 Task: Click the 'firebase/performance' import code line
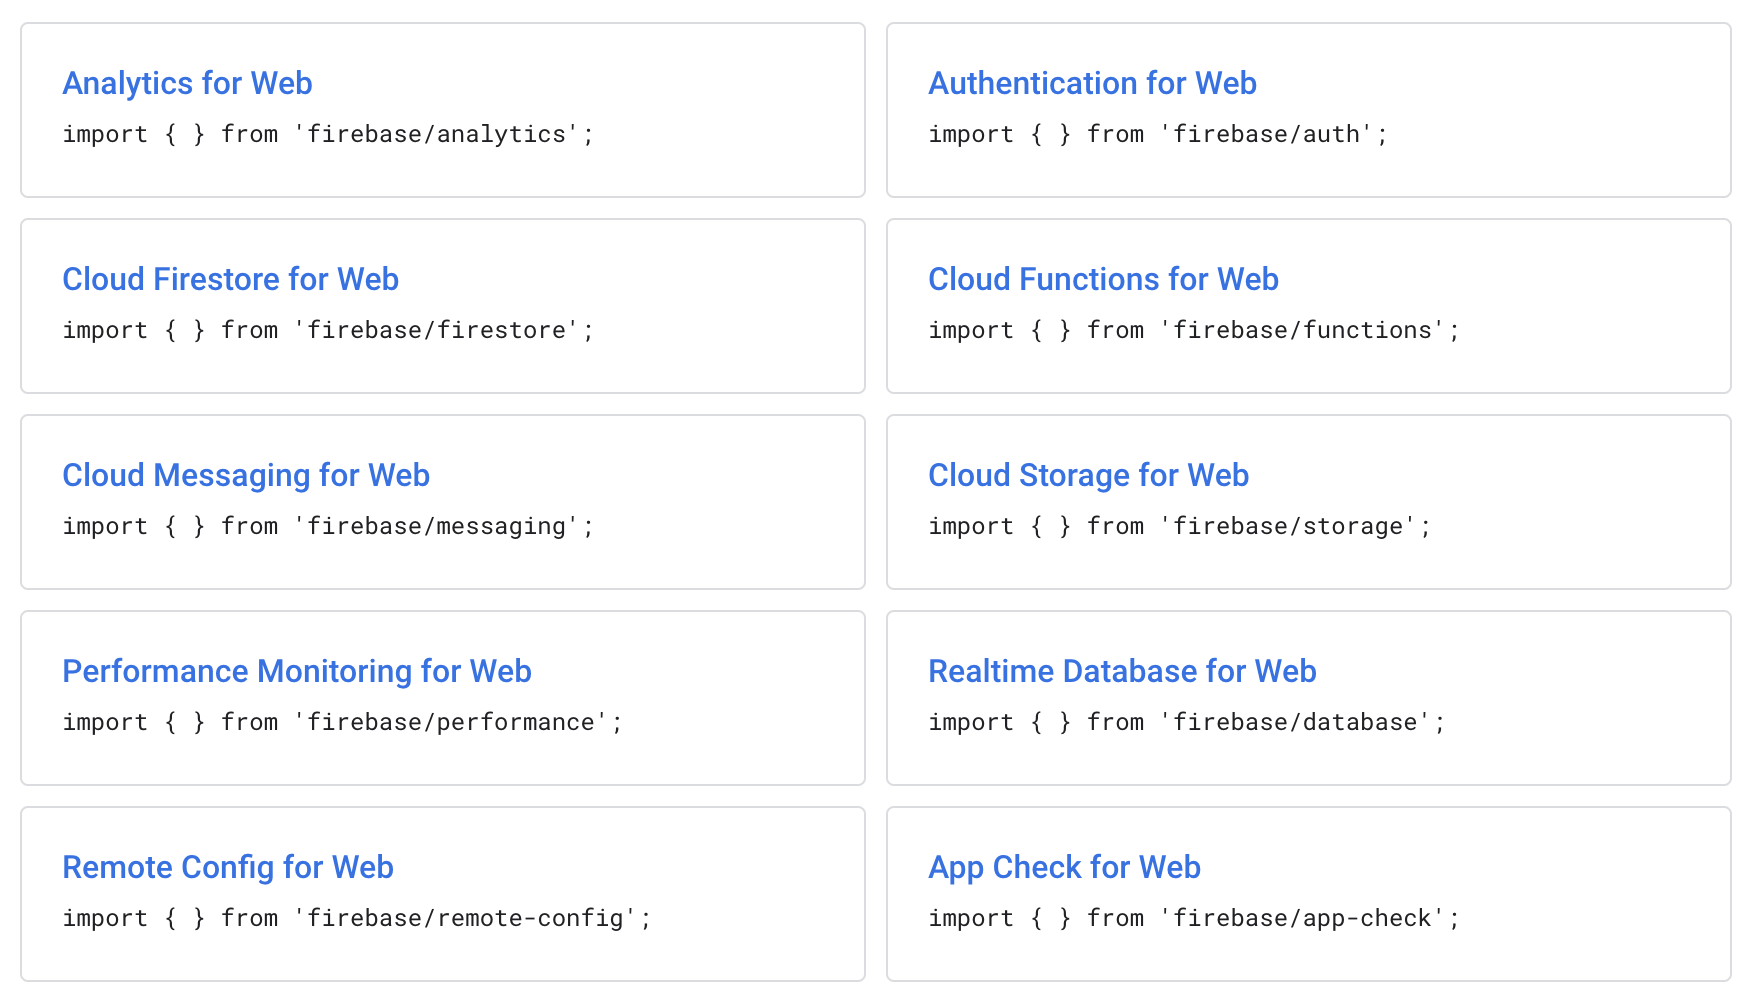343,722
